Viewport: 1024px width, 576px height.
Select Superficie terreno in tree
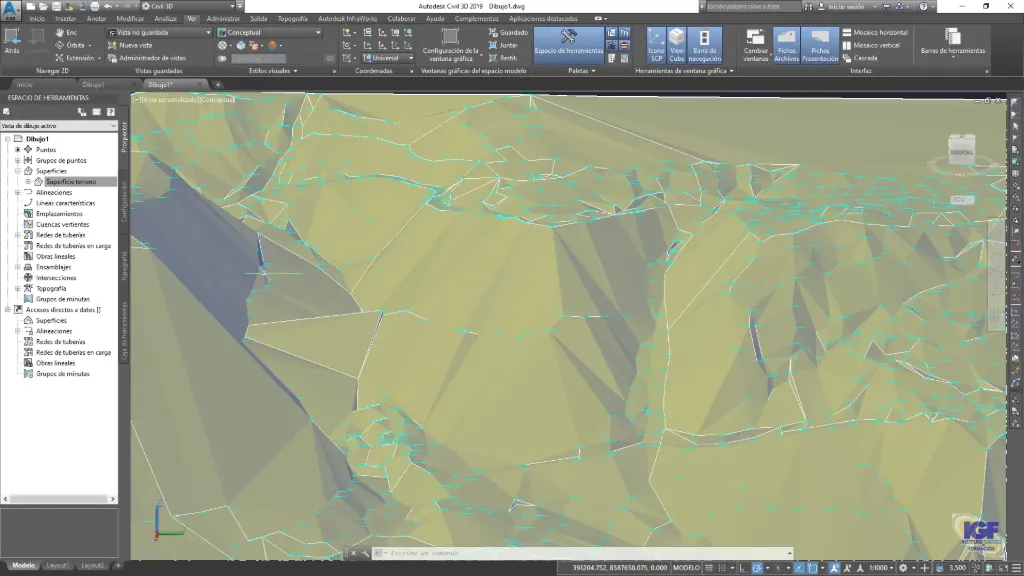[x=71, y=182]
